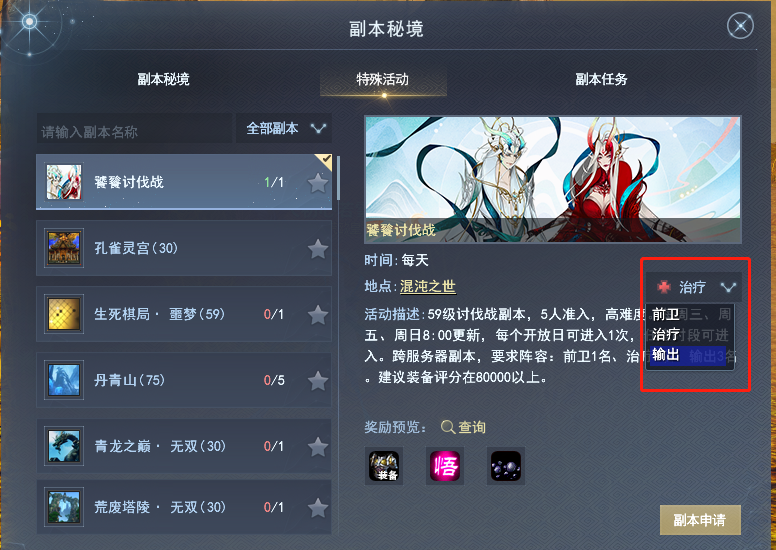Image resolution: width=776 pixels, height=550 pixels.
Task: Click the equipment reward icon
Action: pos(384,466)
